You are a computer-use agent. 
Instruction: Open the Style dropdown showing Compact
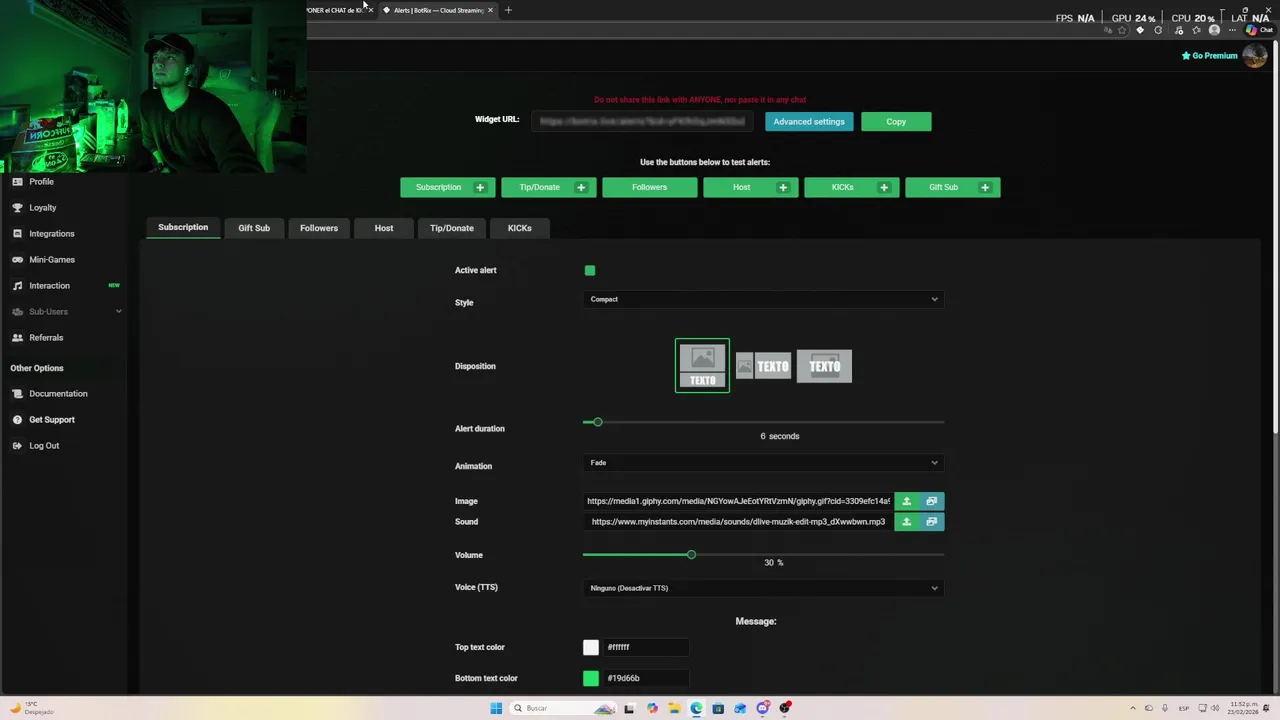[763, 299]
